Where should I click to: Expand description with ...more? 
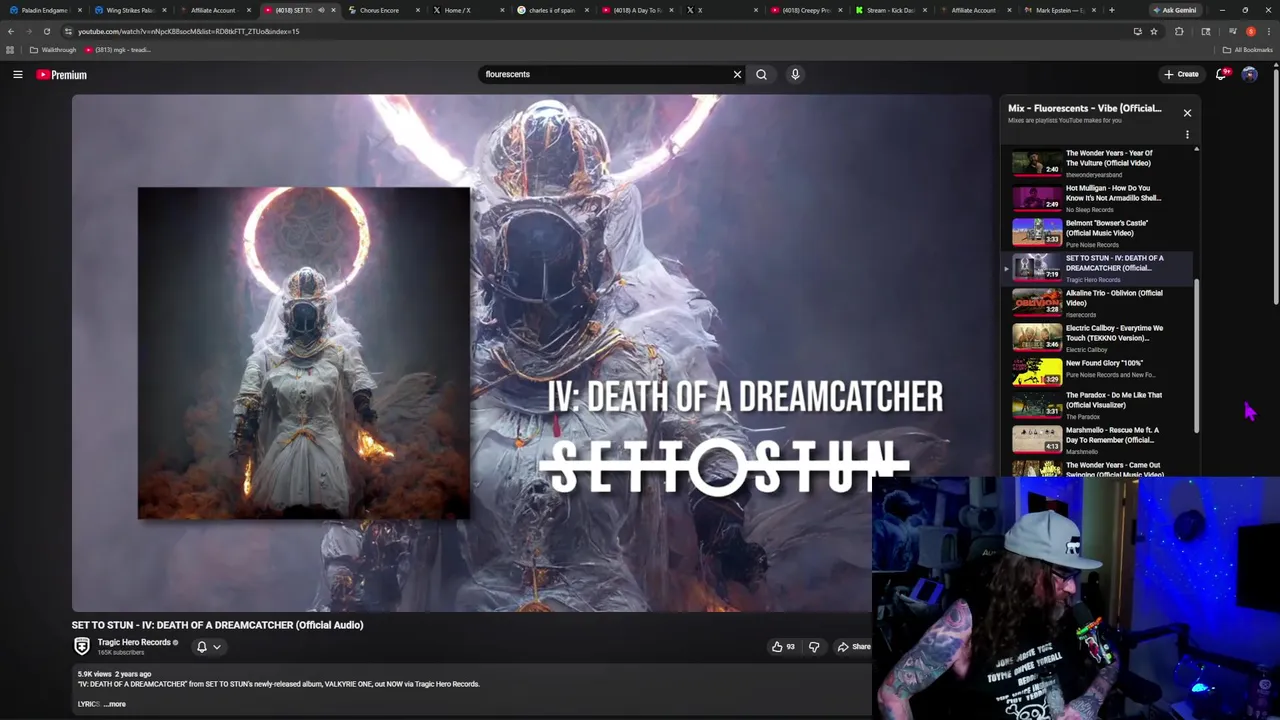tap(115, 704)
